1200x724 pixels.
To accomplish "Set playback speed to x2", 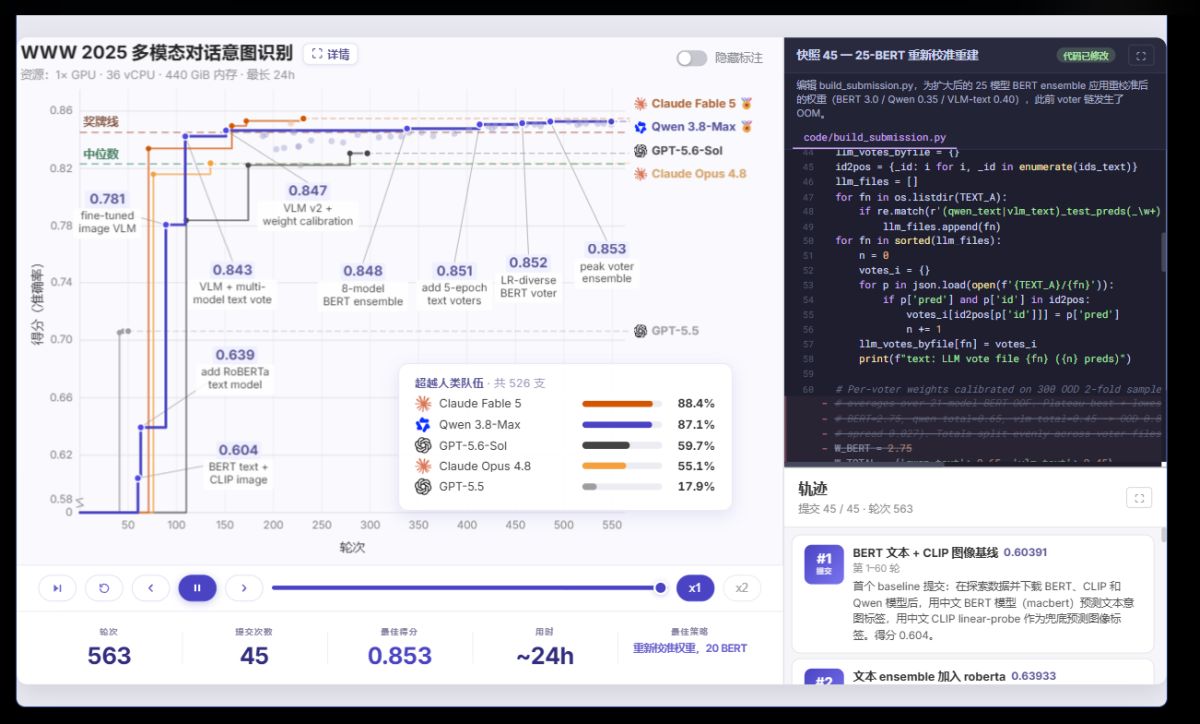I will pos(742,588).
